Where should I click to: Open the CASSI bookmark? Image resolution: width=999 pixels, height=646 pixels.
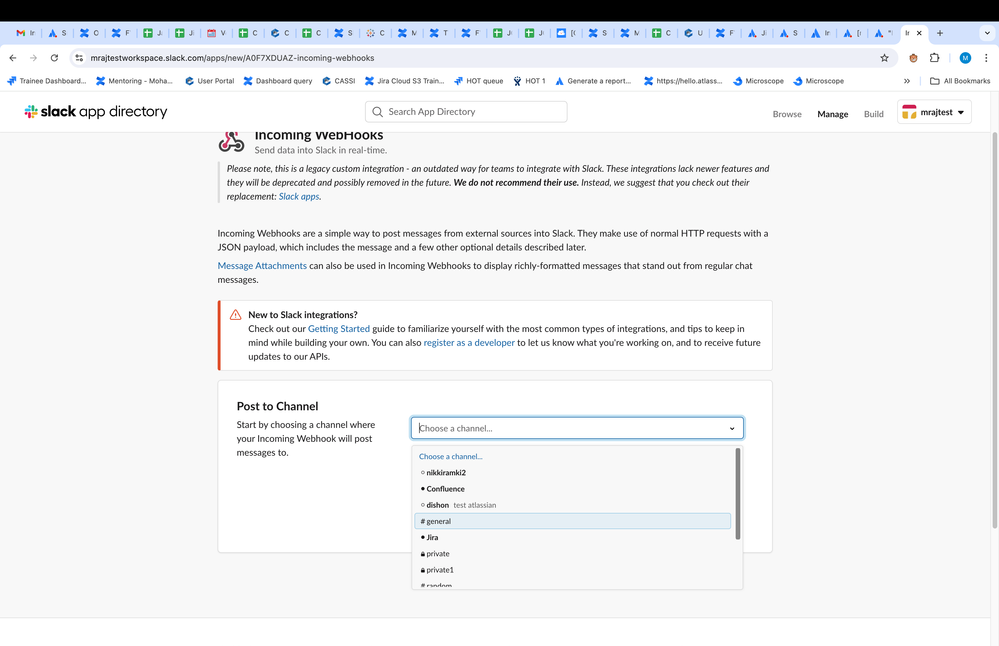338,81
